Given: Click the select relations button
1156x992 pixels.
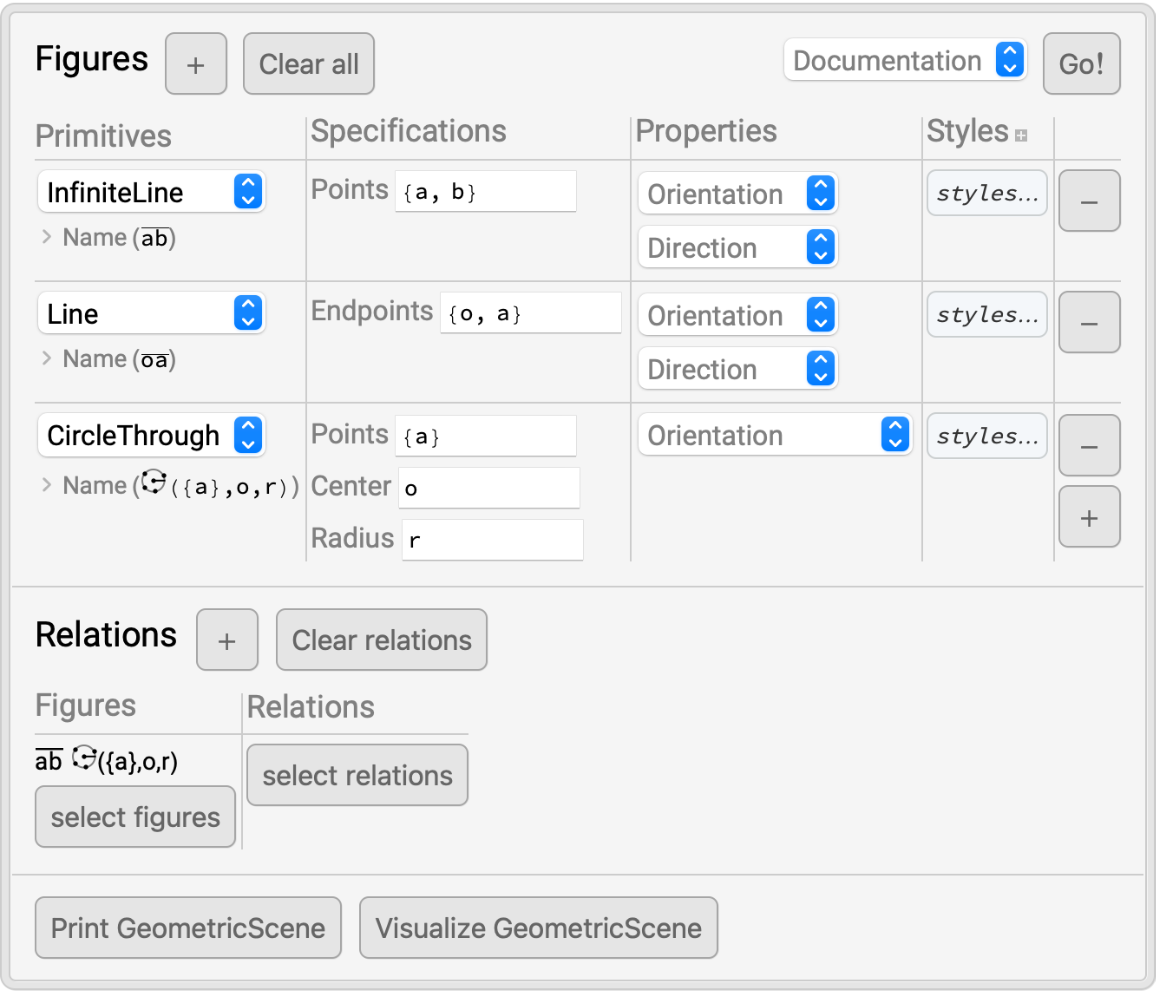Looking at the screenshot, I should point(357,775).
